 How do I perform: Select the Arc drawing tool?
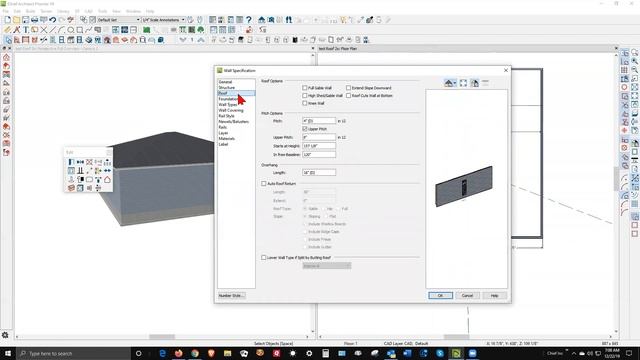click(x=62, y=30)
